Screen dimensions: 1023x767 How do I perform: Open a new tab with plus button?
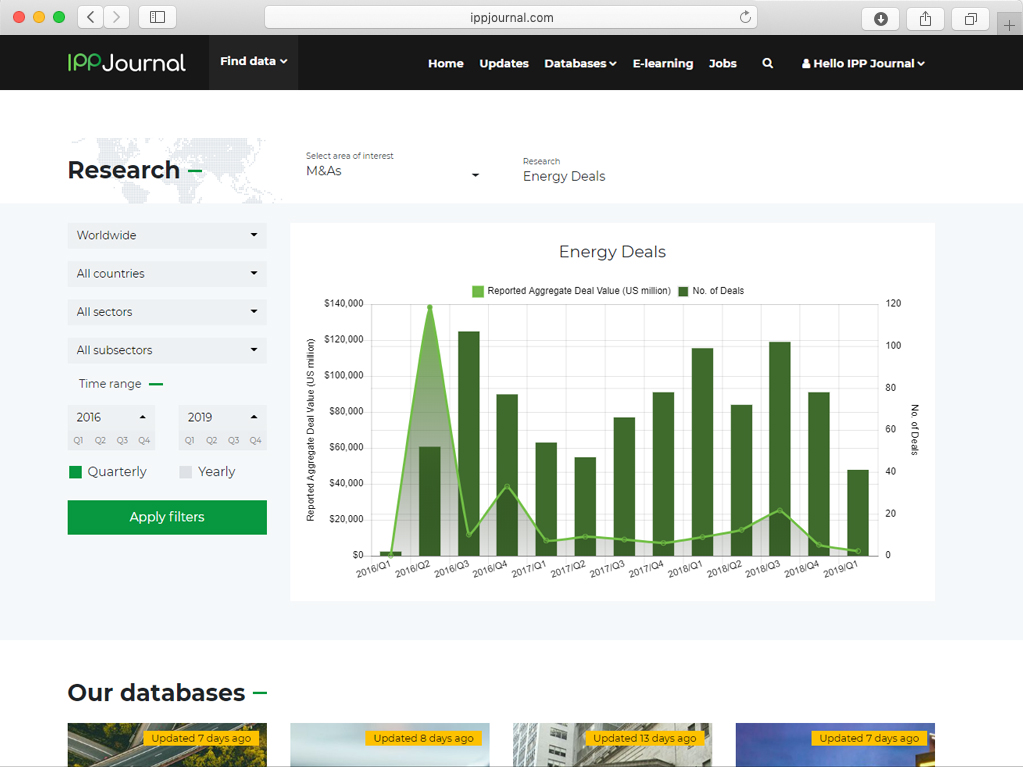click(1009, 24)
